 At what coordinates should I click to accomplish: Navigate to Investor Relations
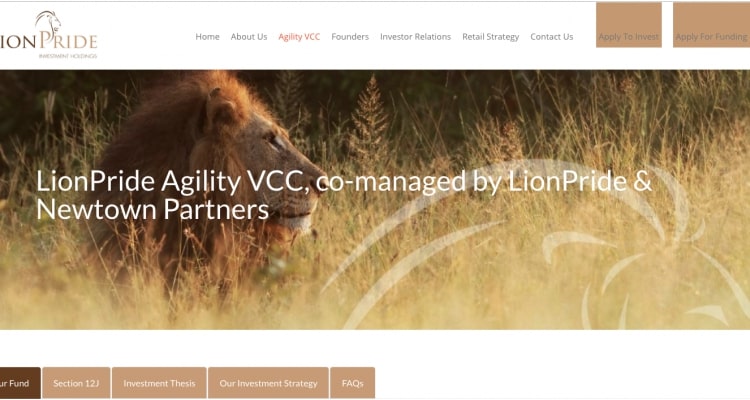click(x=415, y=37)
